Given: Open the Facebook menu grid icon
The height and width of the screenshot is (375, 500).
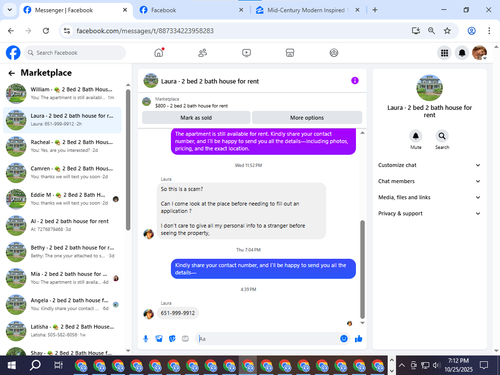Looking at the screenshot, I should [x=444, y=53].
